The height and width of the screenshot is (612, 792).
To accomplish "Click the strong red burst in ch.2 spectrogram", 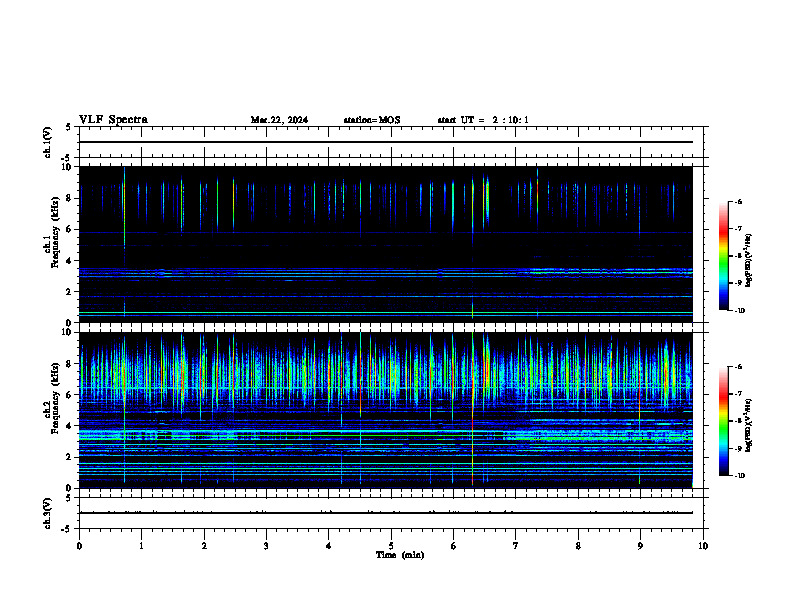I will (x=472, y=409).
